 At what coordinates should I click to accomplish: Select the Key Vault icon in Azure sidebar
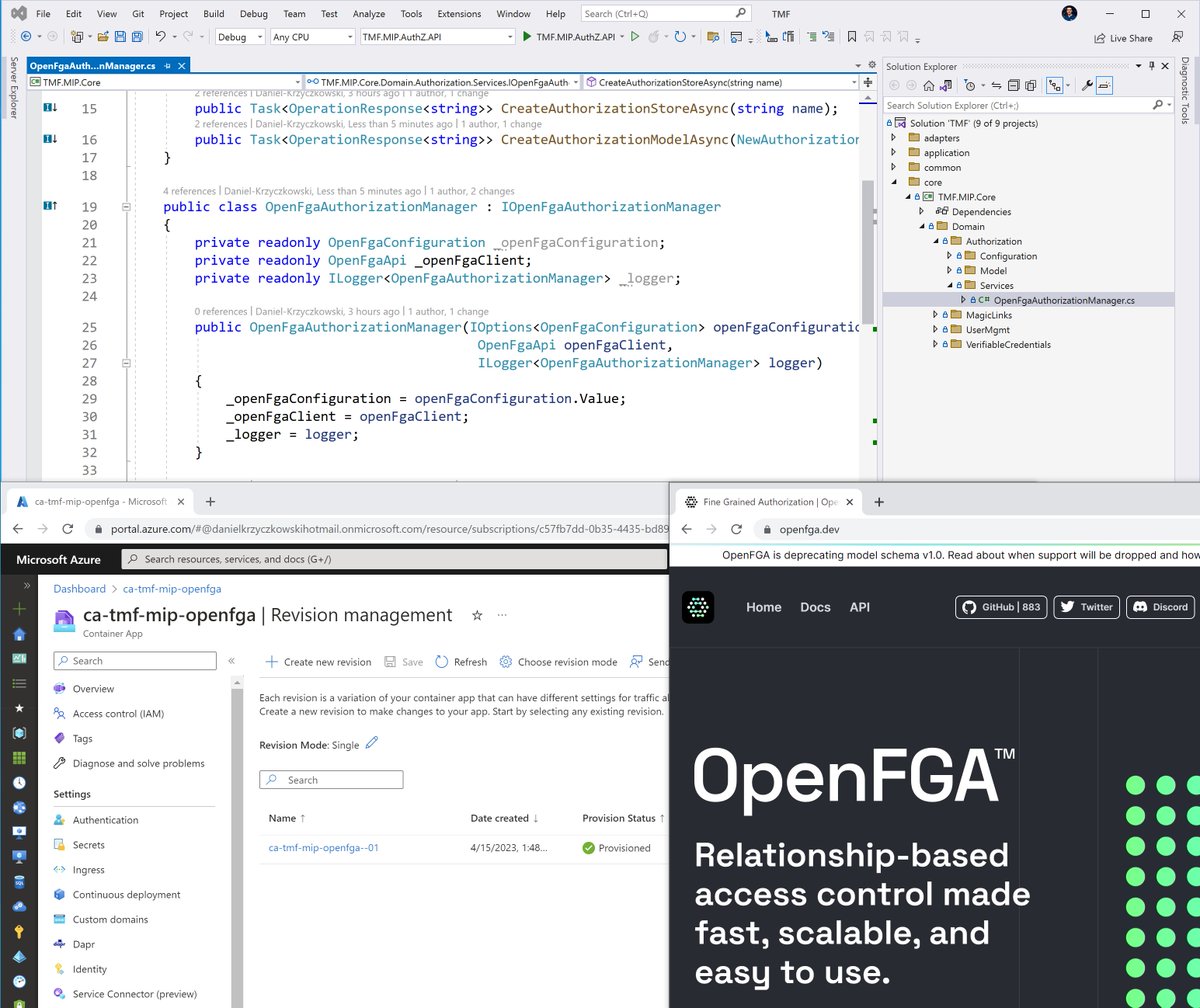click(20, 932)
